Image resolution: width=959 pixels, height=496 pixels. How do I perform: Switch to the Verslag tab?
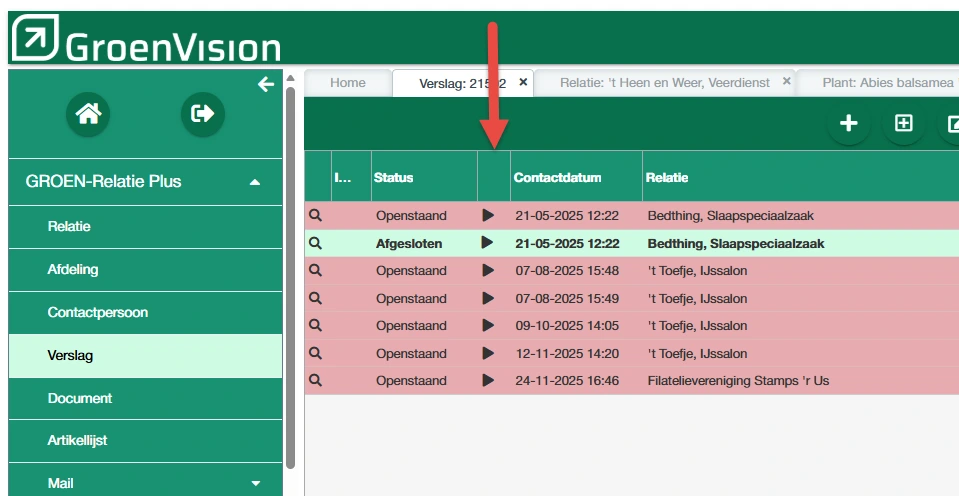462,83
